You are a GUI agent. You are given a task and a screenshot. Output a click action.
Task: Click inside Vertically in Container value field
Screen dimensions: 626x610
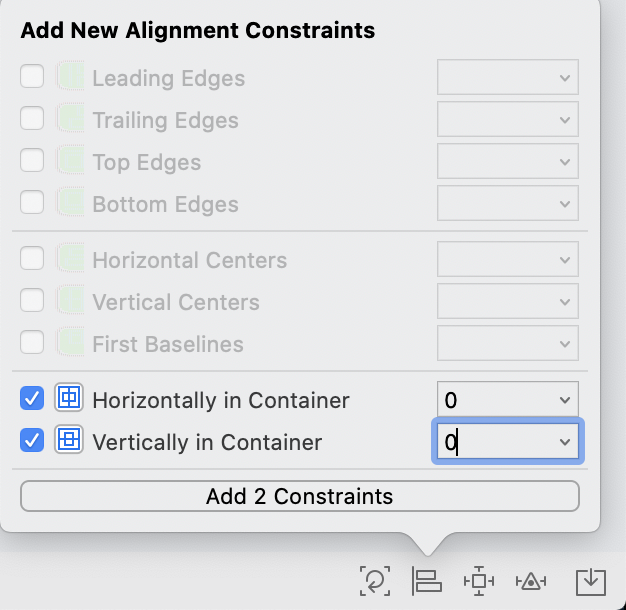[x=490, y=441]
